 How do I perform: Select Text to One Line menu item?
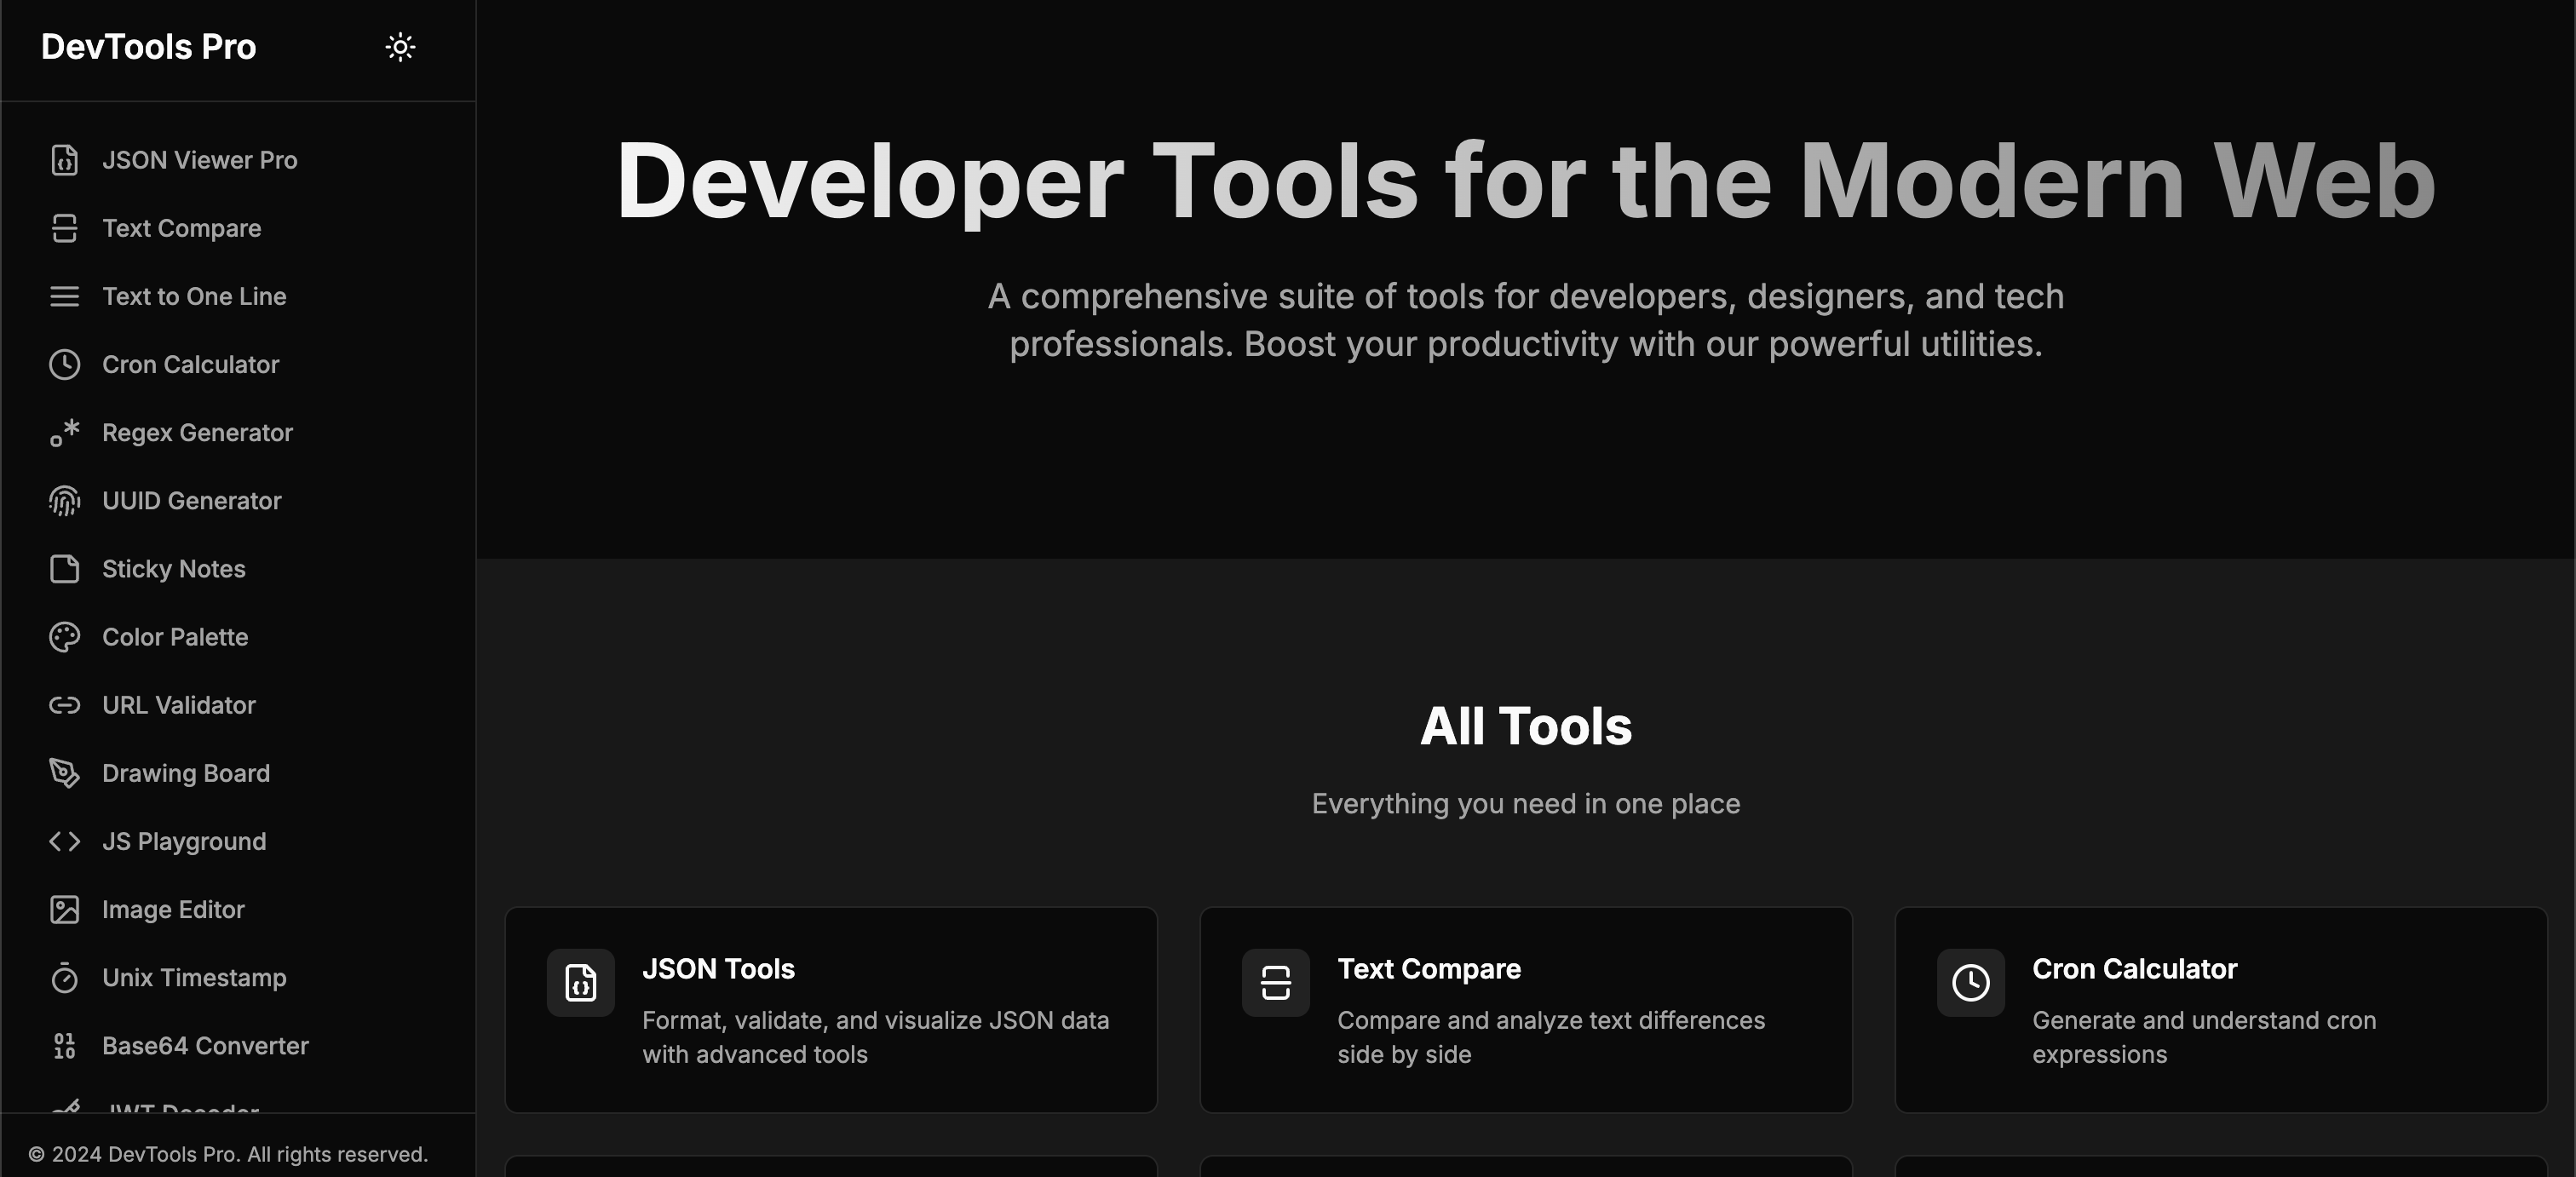tap(194, 296)
